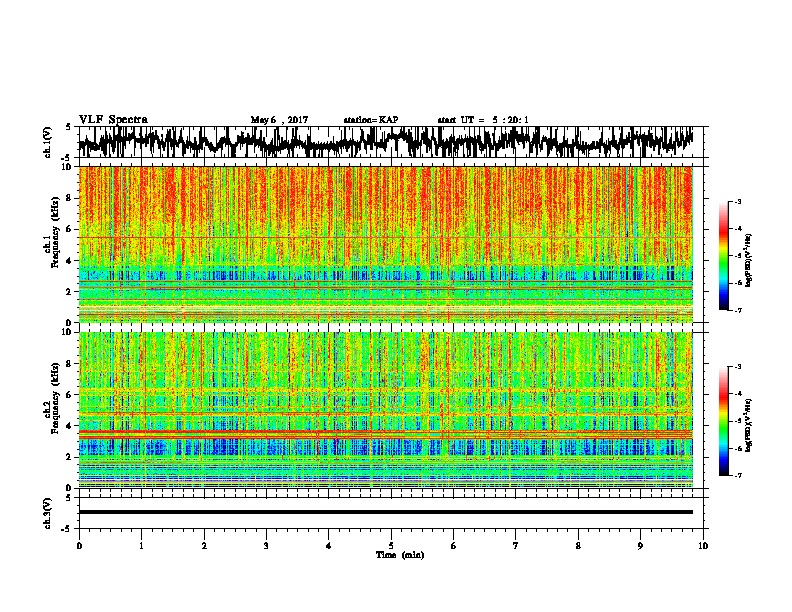Click time axis tick label '5'
The height and width of the screenshot is (612, 792).
(391, 546)
